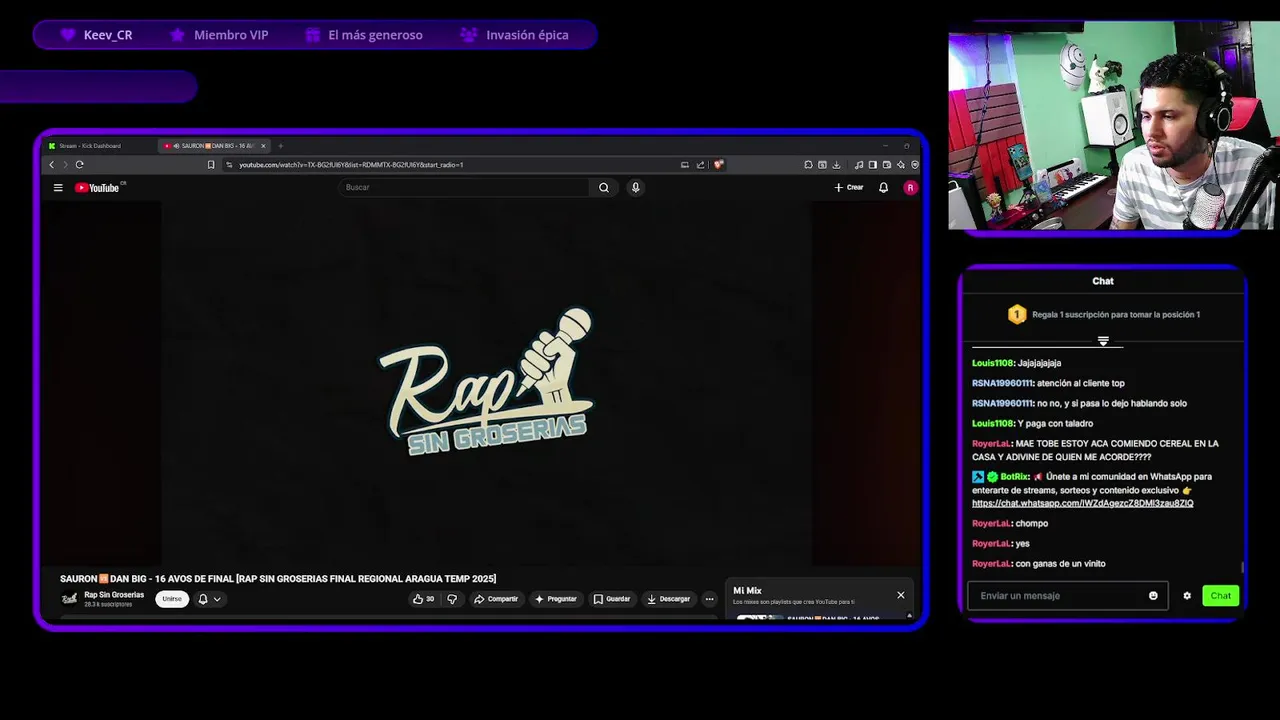Click the YouTube Buscar search field
Screen dimensions: 1280x720
465,188
